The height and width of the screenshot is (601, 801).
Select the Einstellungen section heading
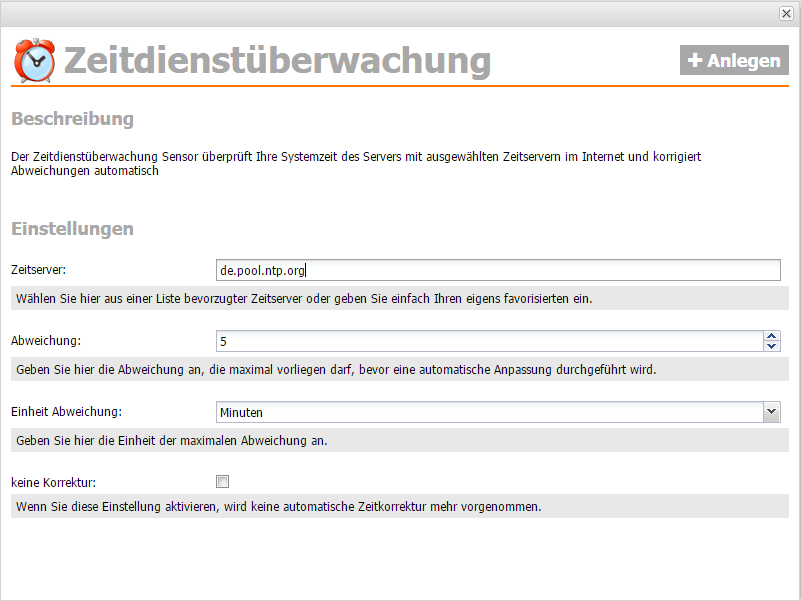pyautogui.click(x=72, y=229)
